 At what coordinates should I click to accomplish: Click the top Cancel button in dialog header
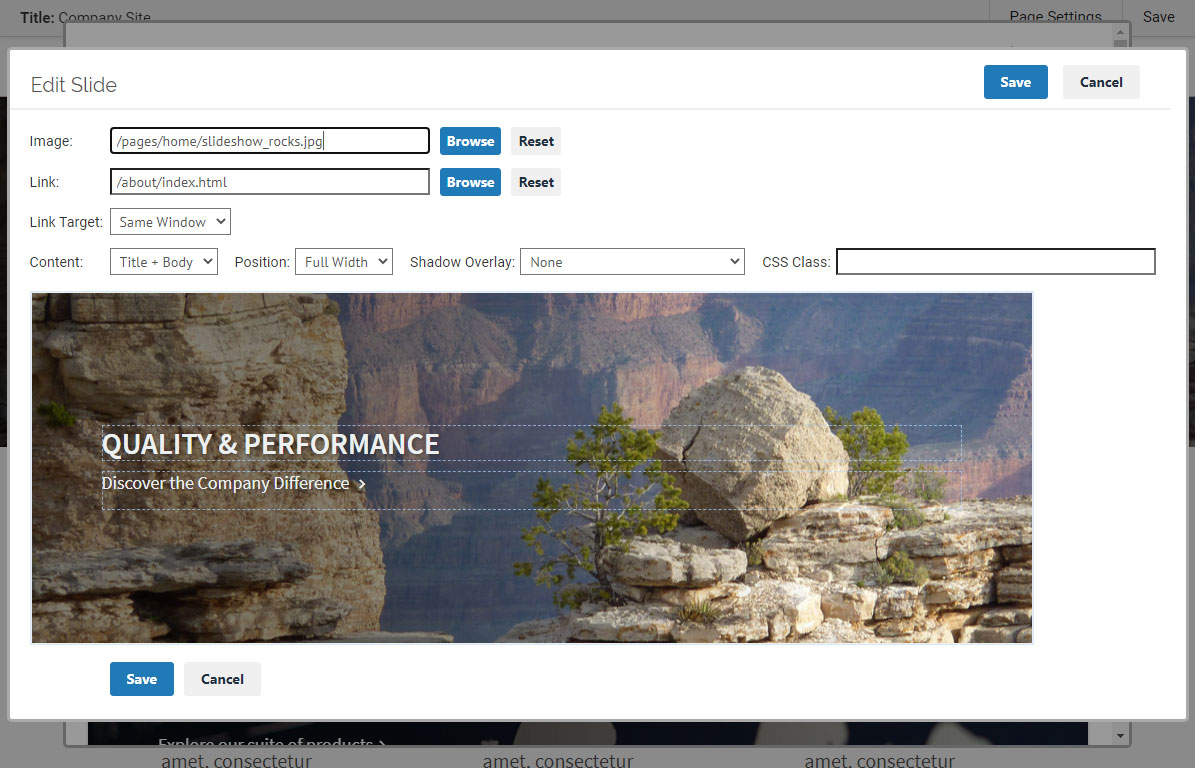[1101, 82]
